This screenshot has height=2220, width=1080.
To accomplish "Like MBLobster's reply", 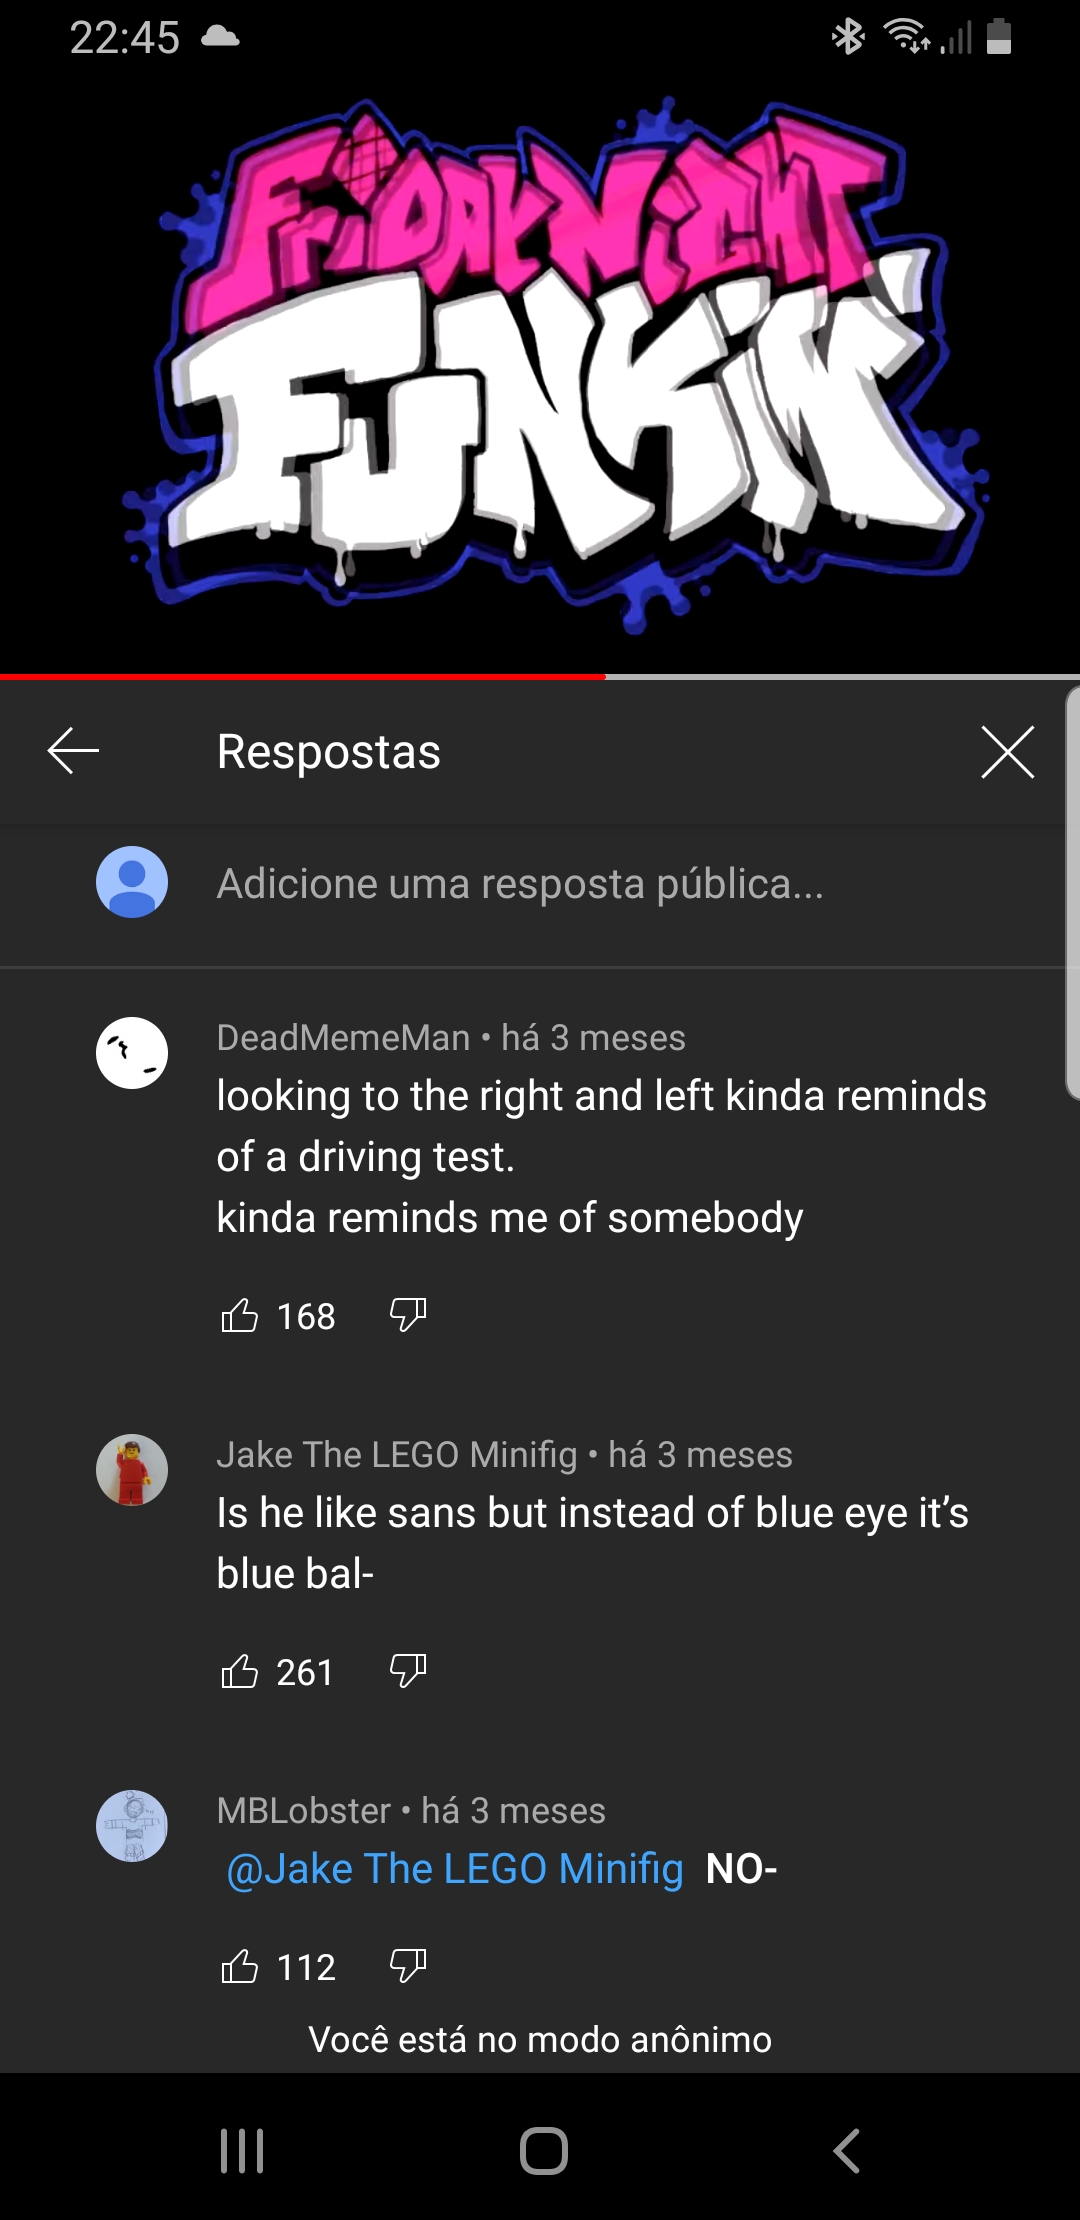I will [239, 1966].
